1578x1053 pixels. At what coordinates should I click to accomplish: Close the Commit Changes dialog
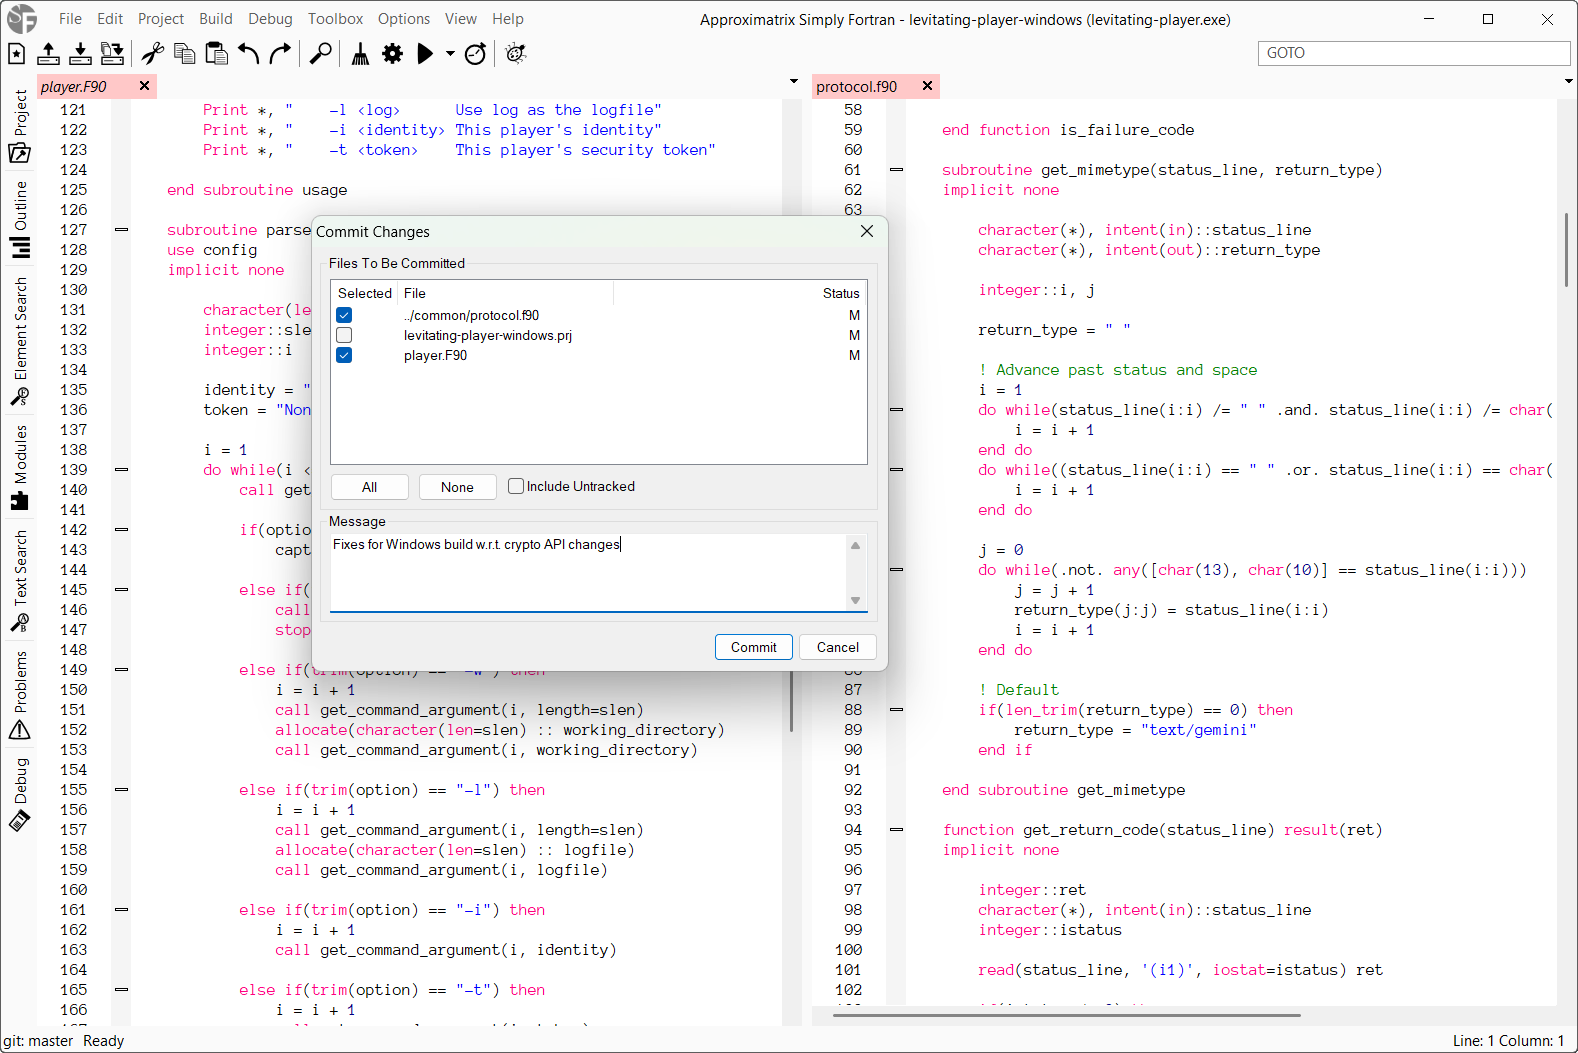pyautogui.click(x=867, y=231)
